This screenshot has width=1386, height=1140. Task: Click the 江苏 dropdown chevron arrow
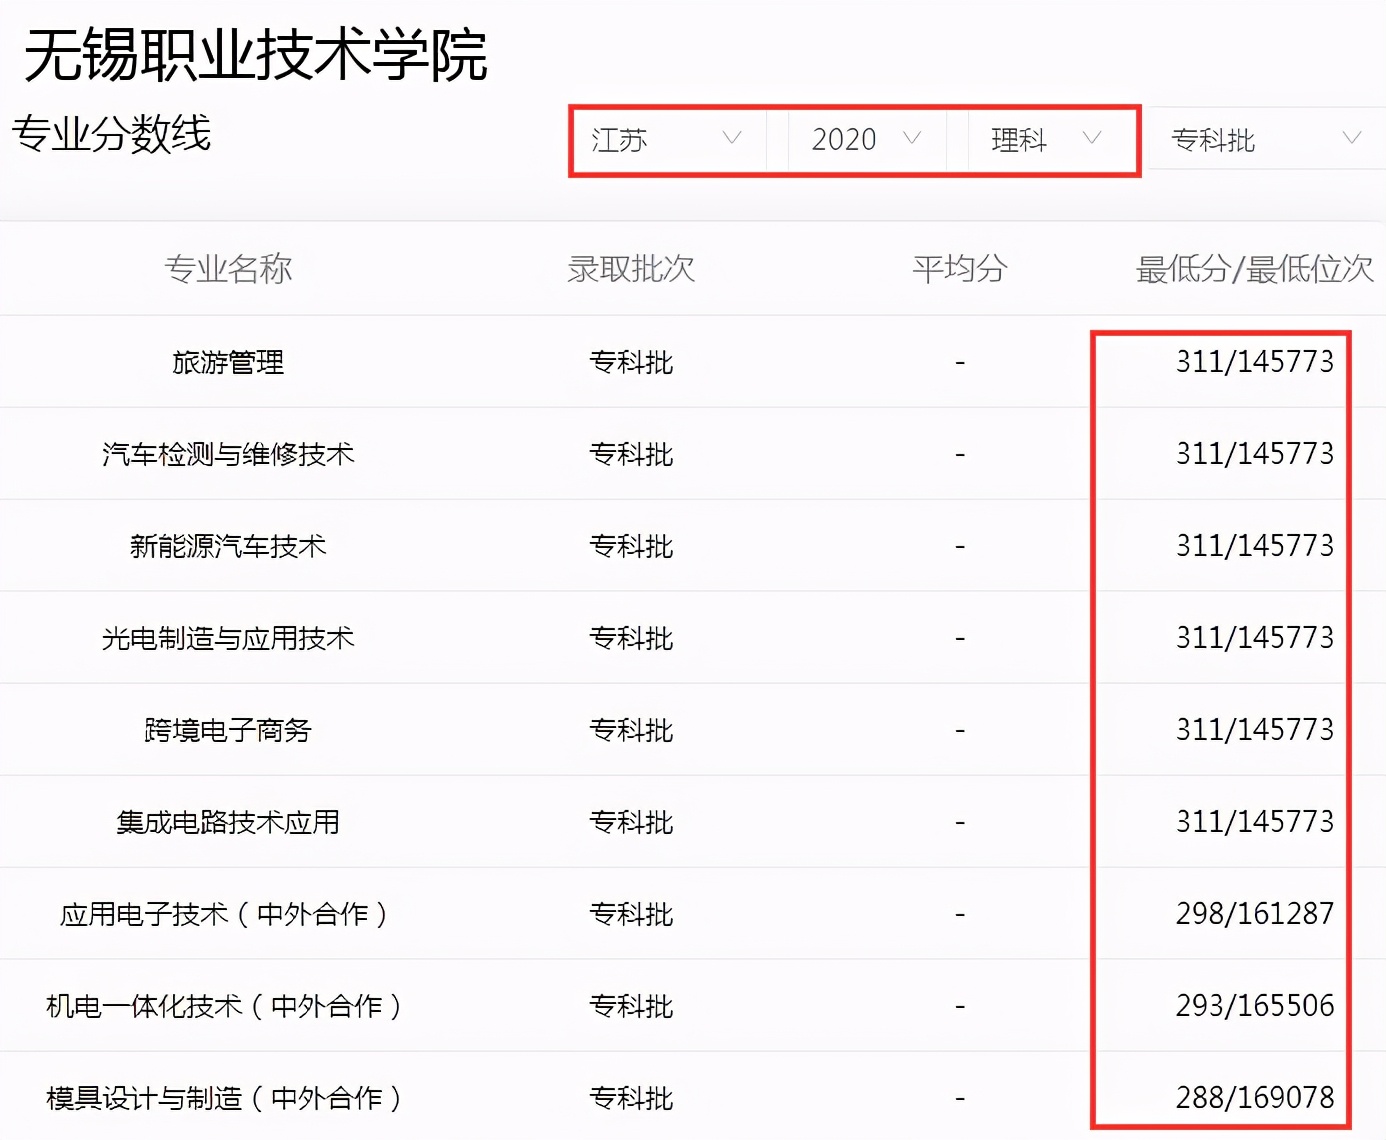point(733,140)
